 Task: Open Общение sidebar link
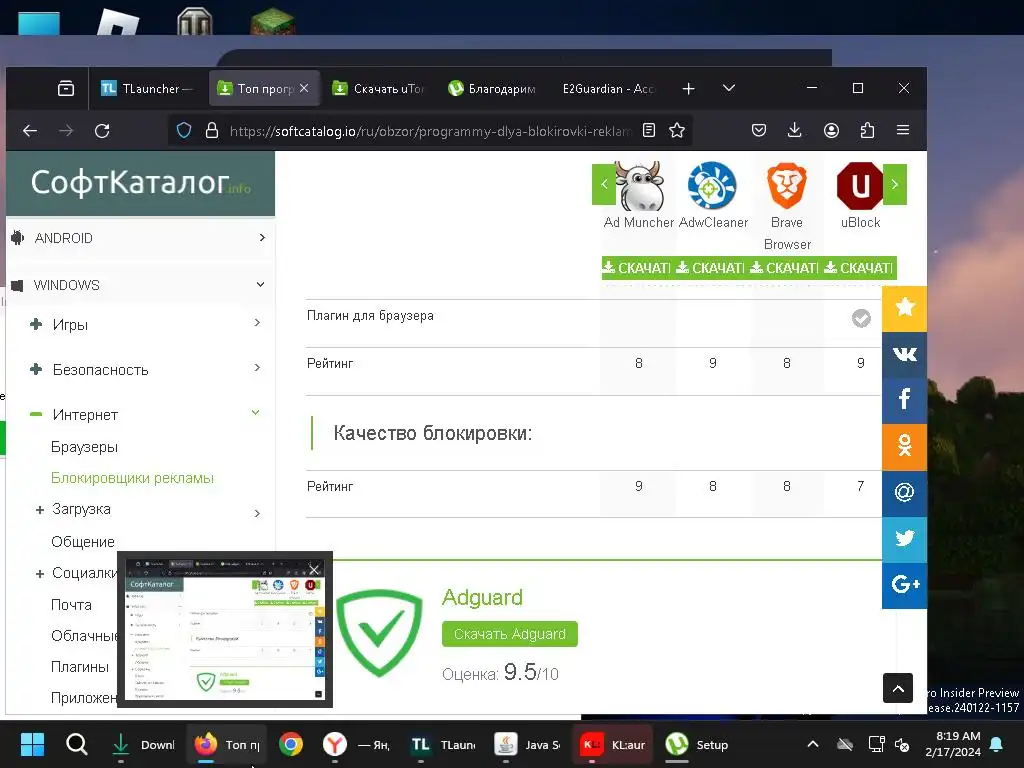tap(83, 542)
